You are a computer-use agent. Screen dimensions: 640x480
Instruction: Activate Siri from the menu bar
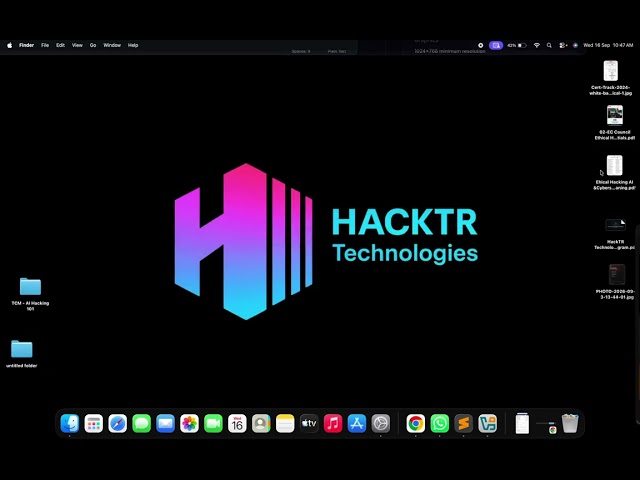click(576, 45)
